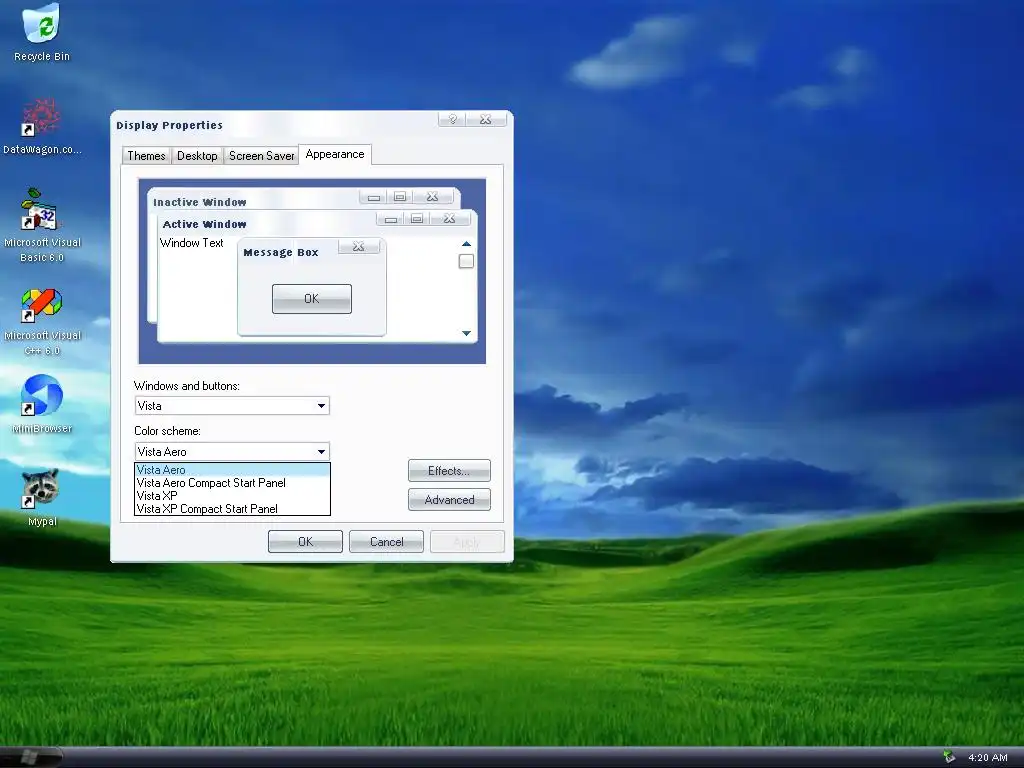Select the MiniBrowser desktop icon

42,404
